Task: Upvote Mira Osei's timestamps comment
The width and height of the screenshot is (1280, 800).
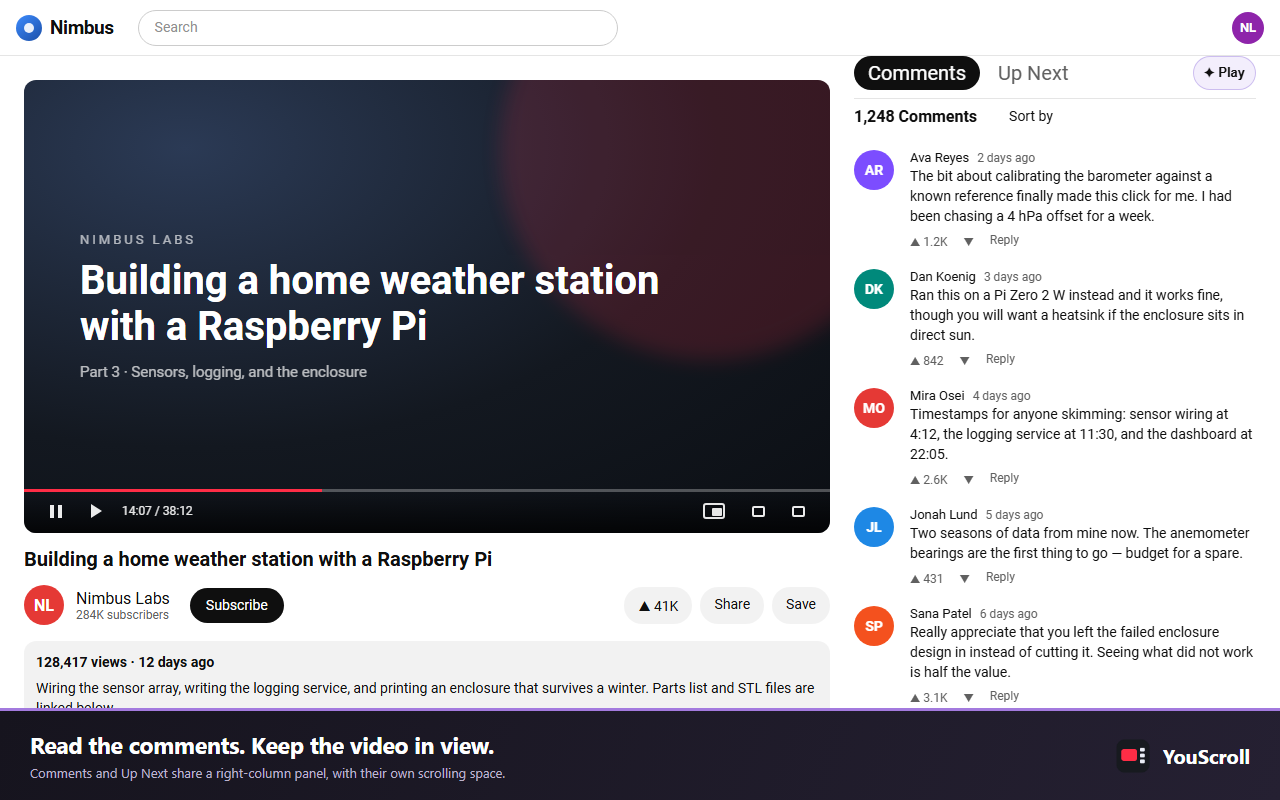Action: click(x=915, y=480)
